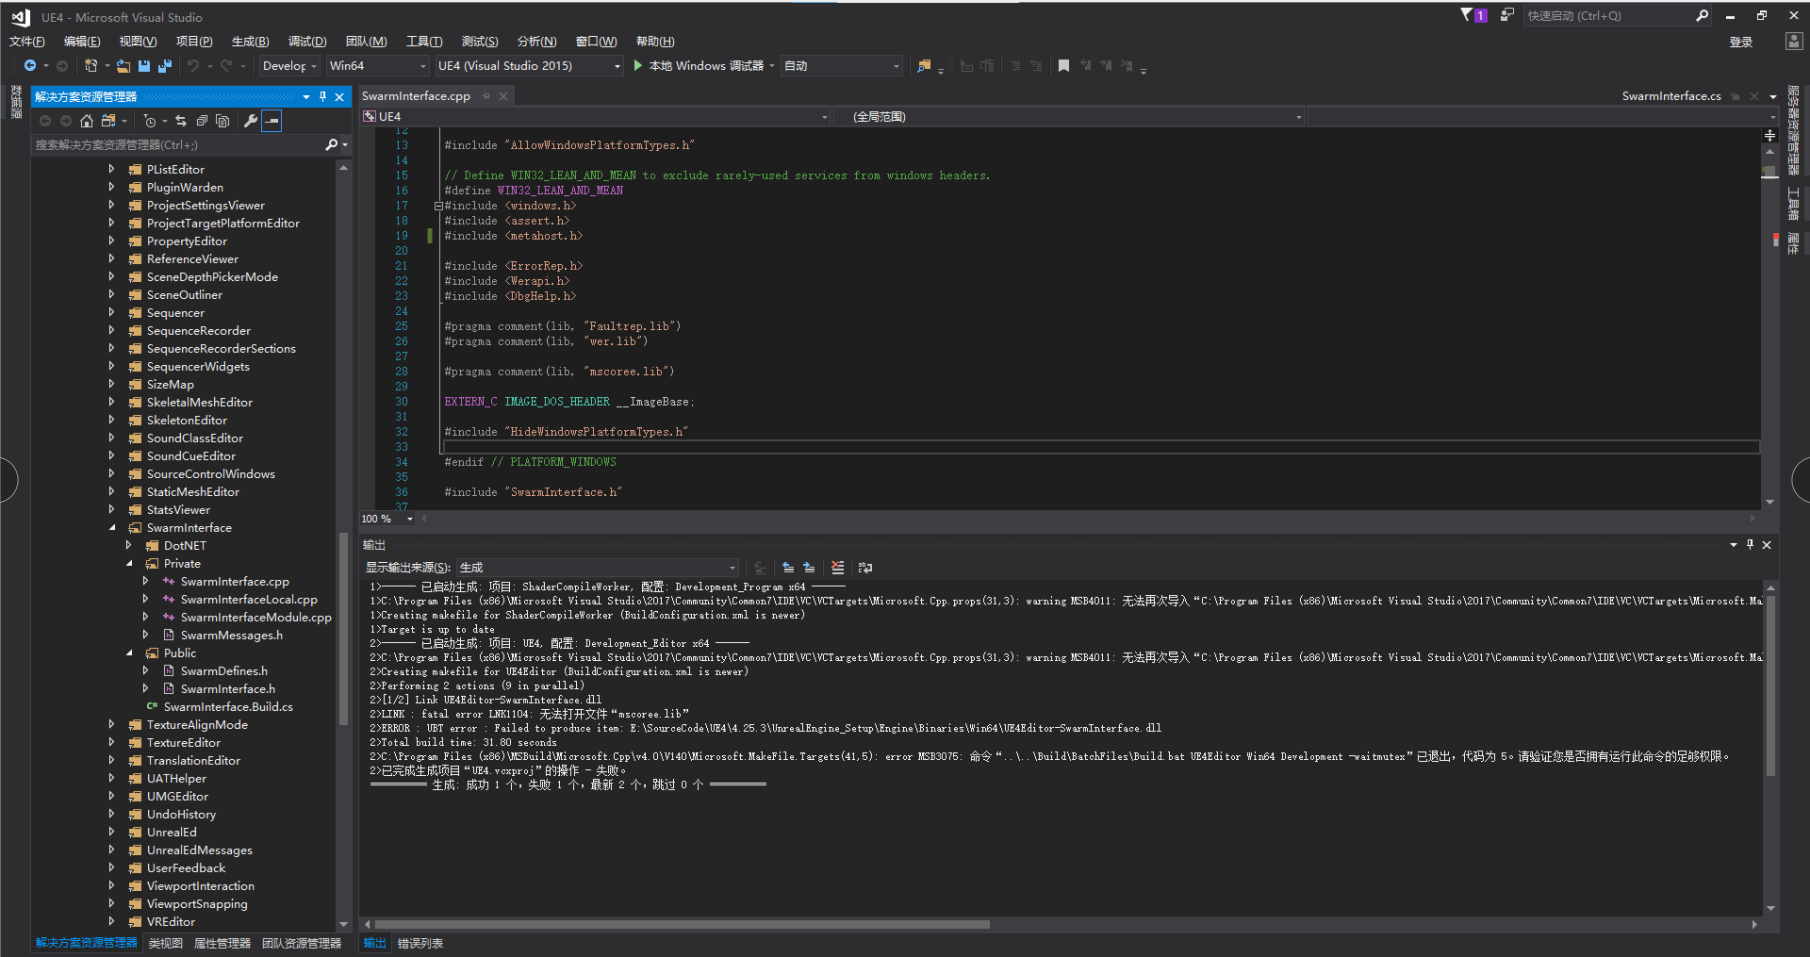Click the pending changes filter clock icon

pos(149,121)
